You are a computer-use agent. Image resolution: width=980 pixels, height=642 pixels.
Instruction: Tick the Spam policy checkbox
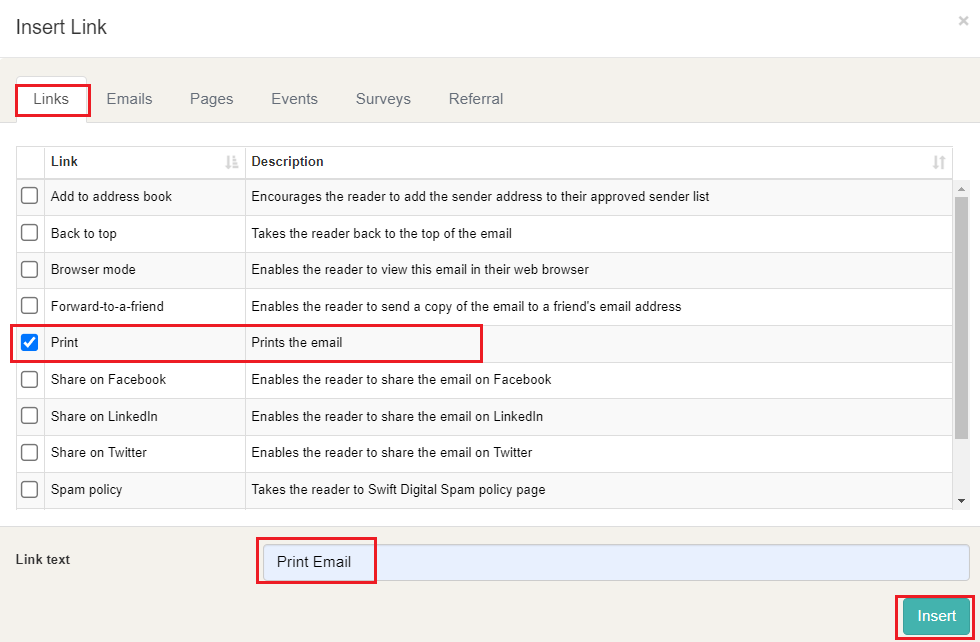29,489
